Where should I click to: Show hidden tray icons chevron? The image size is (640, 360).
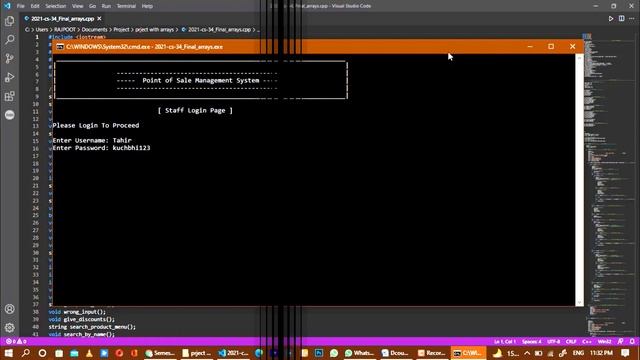coord(527,353)
